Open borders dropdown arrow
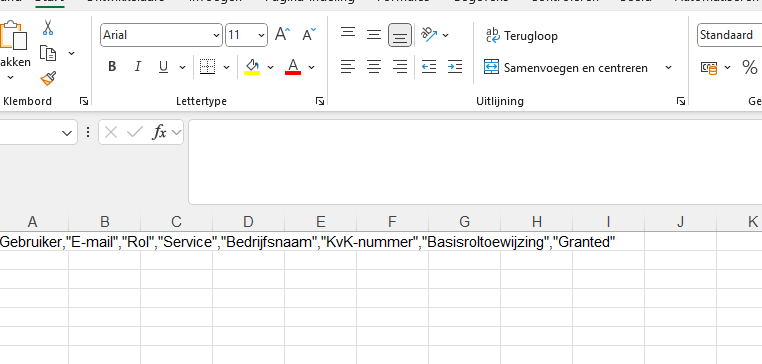The width and height of the screenshot is (762, 364). click(x=226, y=67)
